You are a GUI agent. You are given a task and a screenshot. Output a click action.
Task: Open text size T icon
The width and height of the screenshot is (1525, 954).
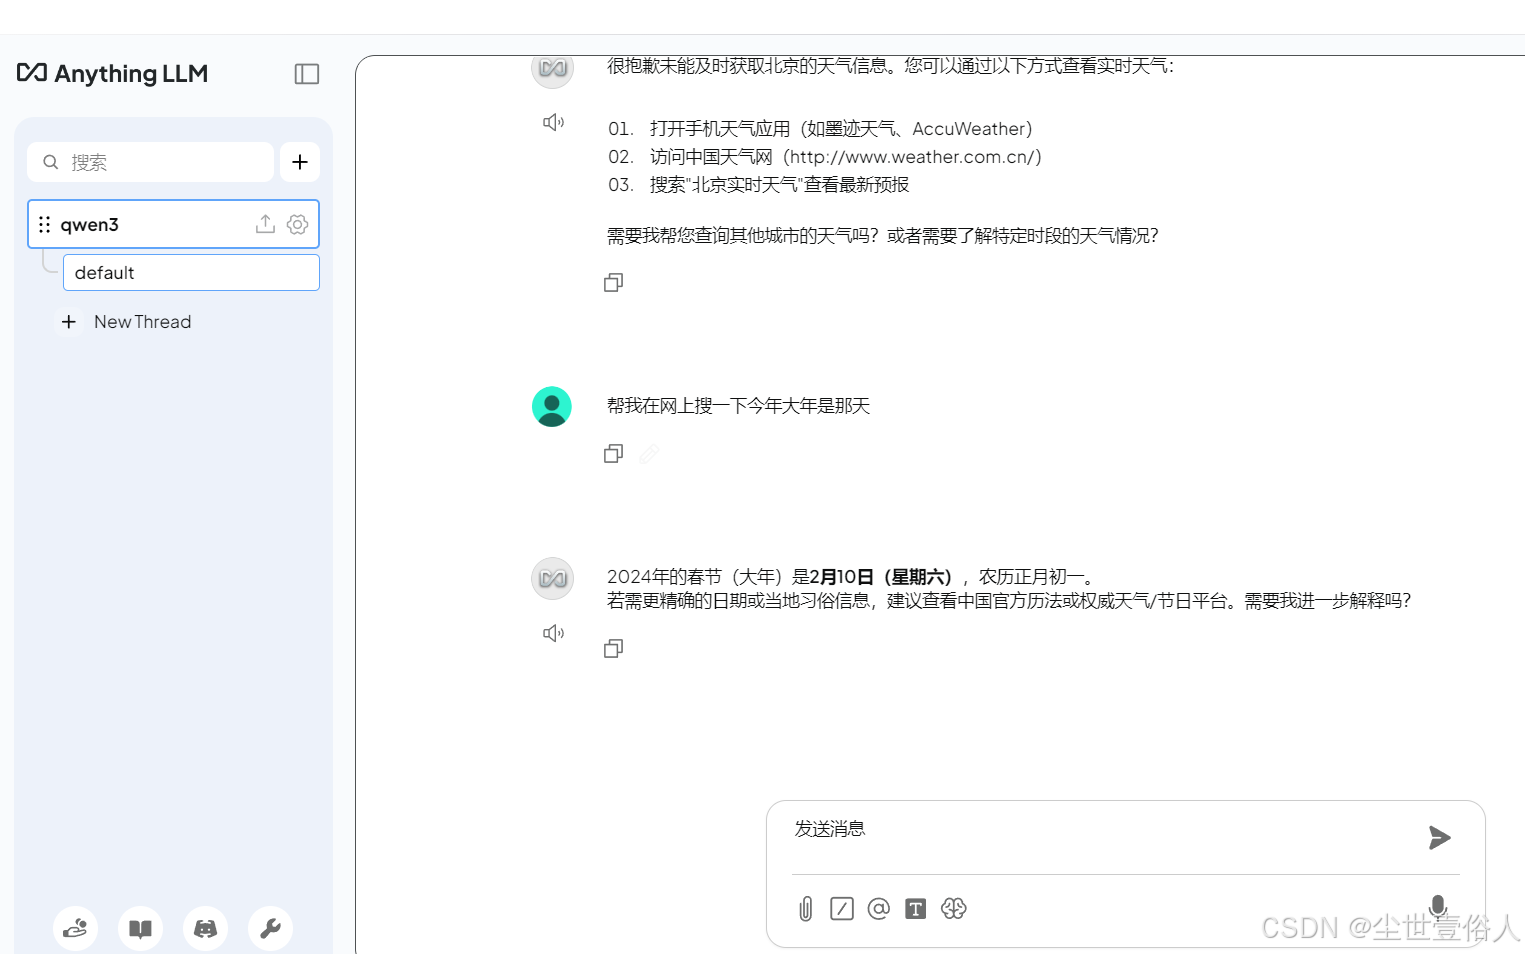click(916, 909)
